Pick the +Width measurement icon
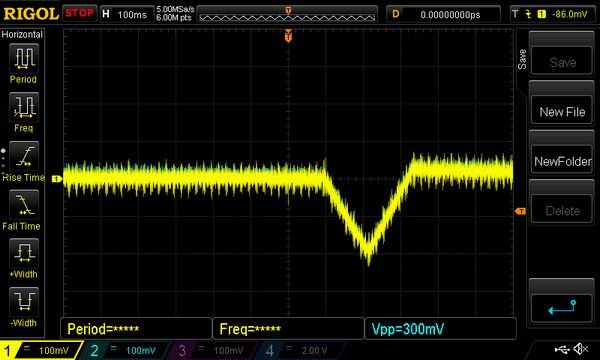600x360 pixels. click(24, 253)
